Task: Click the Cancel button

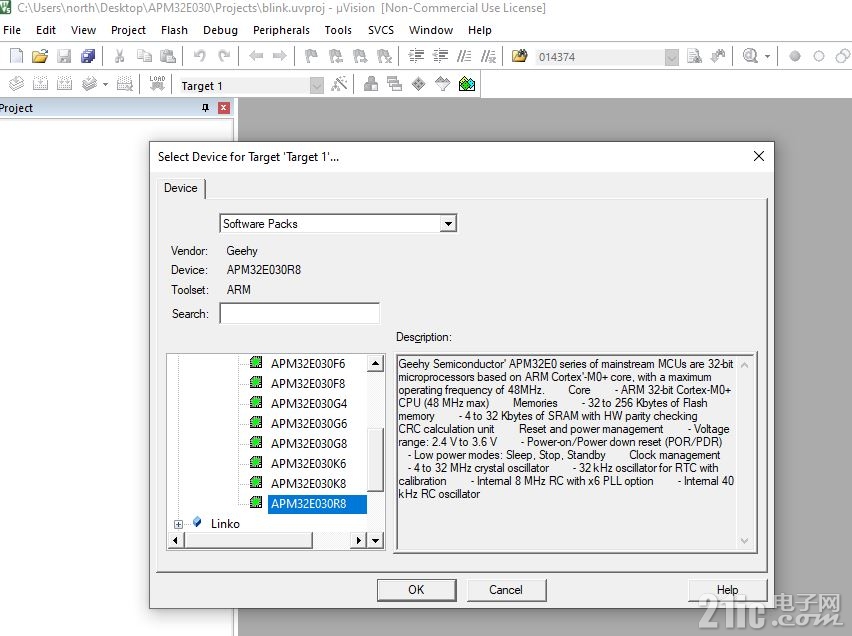Action: point(506,590)
